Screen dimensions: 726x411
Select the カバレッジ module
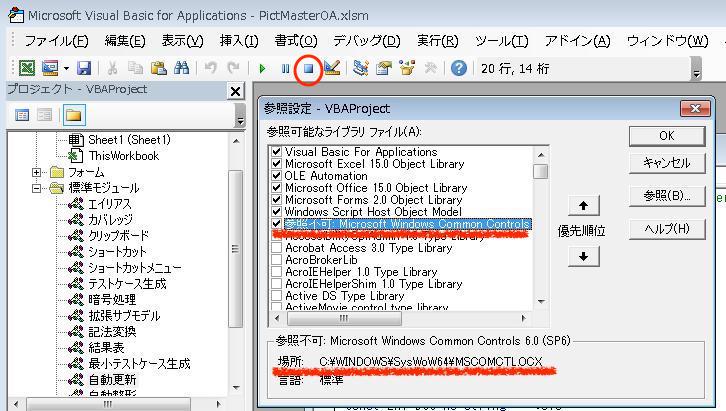(110, 220)
